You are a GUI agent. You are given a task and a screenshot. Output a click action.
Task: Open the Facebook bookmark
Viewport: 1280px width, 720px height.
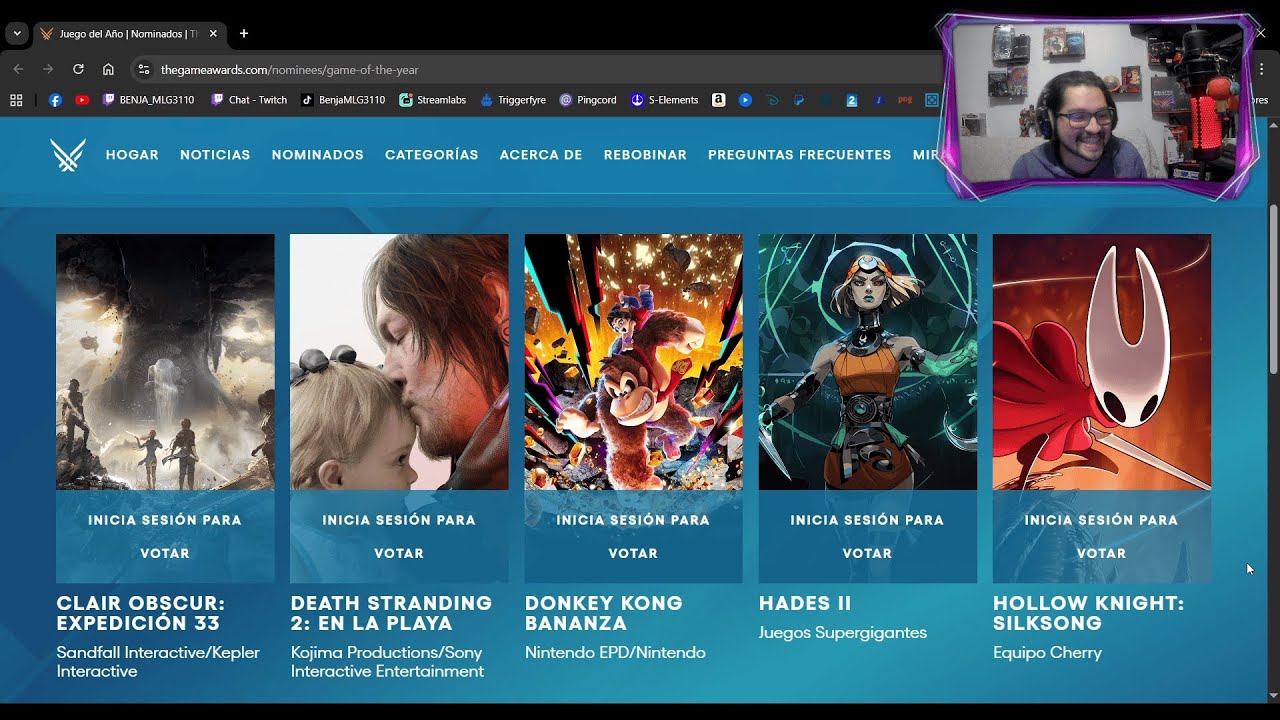[x=55, y=100]
